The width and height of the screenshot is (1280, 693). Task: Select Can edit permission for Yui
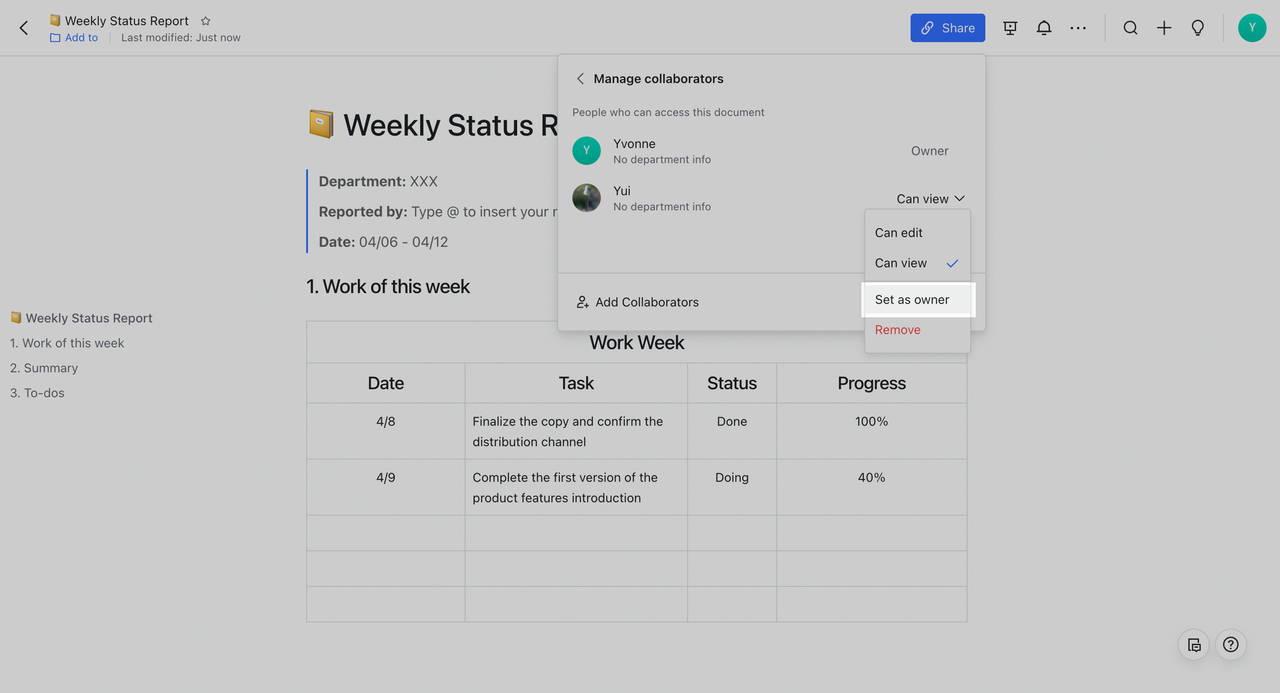click(899, 233)
